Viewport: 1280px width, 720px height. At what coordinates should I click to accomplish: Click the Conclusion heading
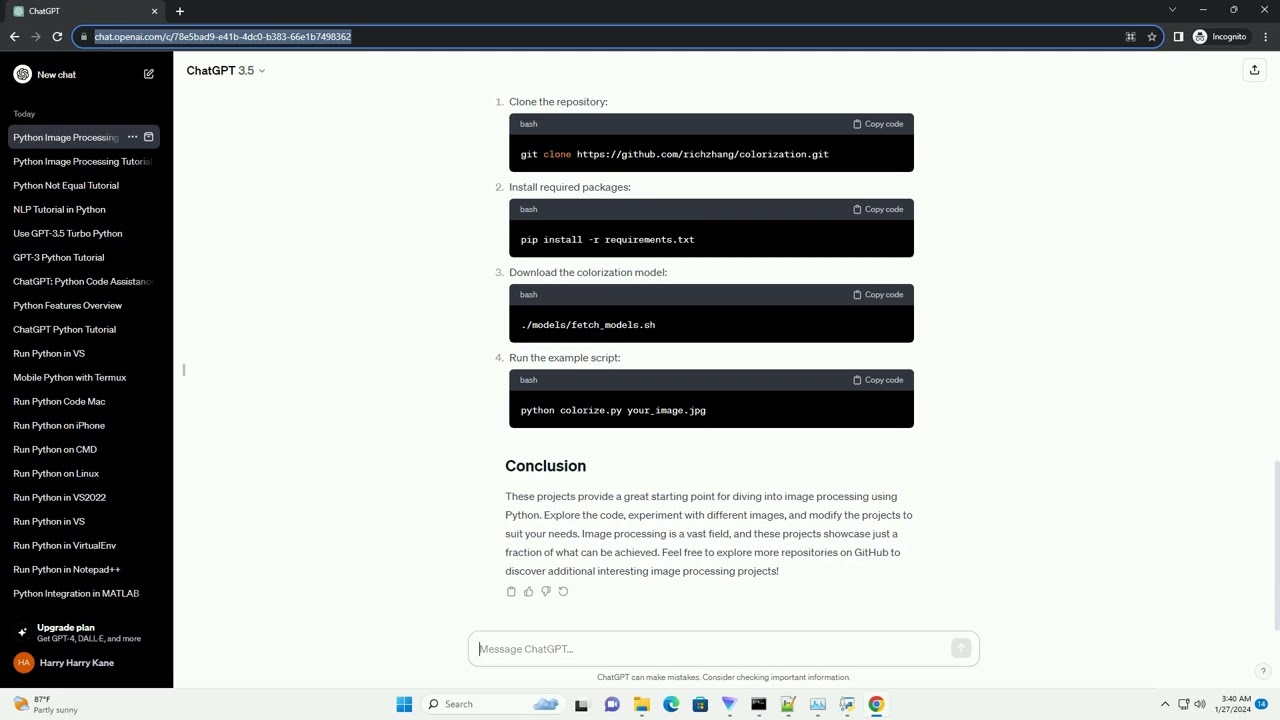pyautogui.click(x=545, y=466)
